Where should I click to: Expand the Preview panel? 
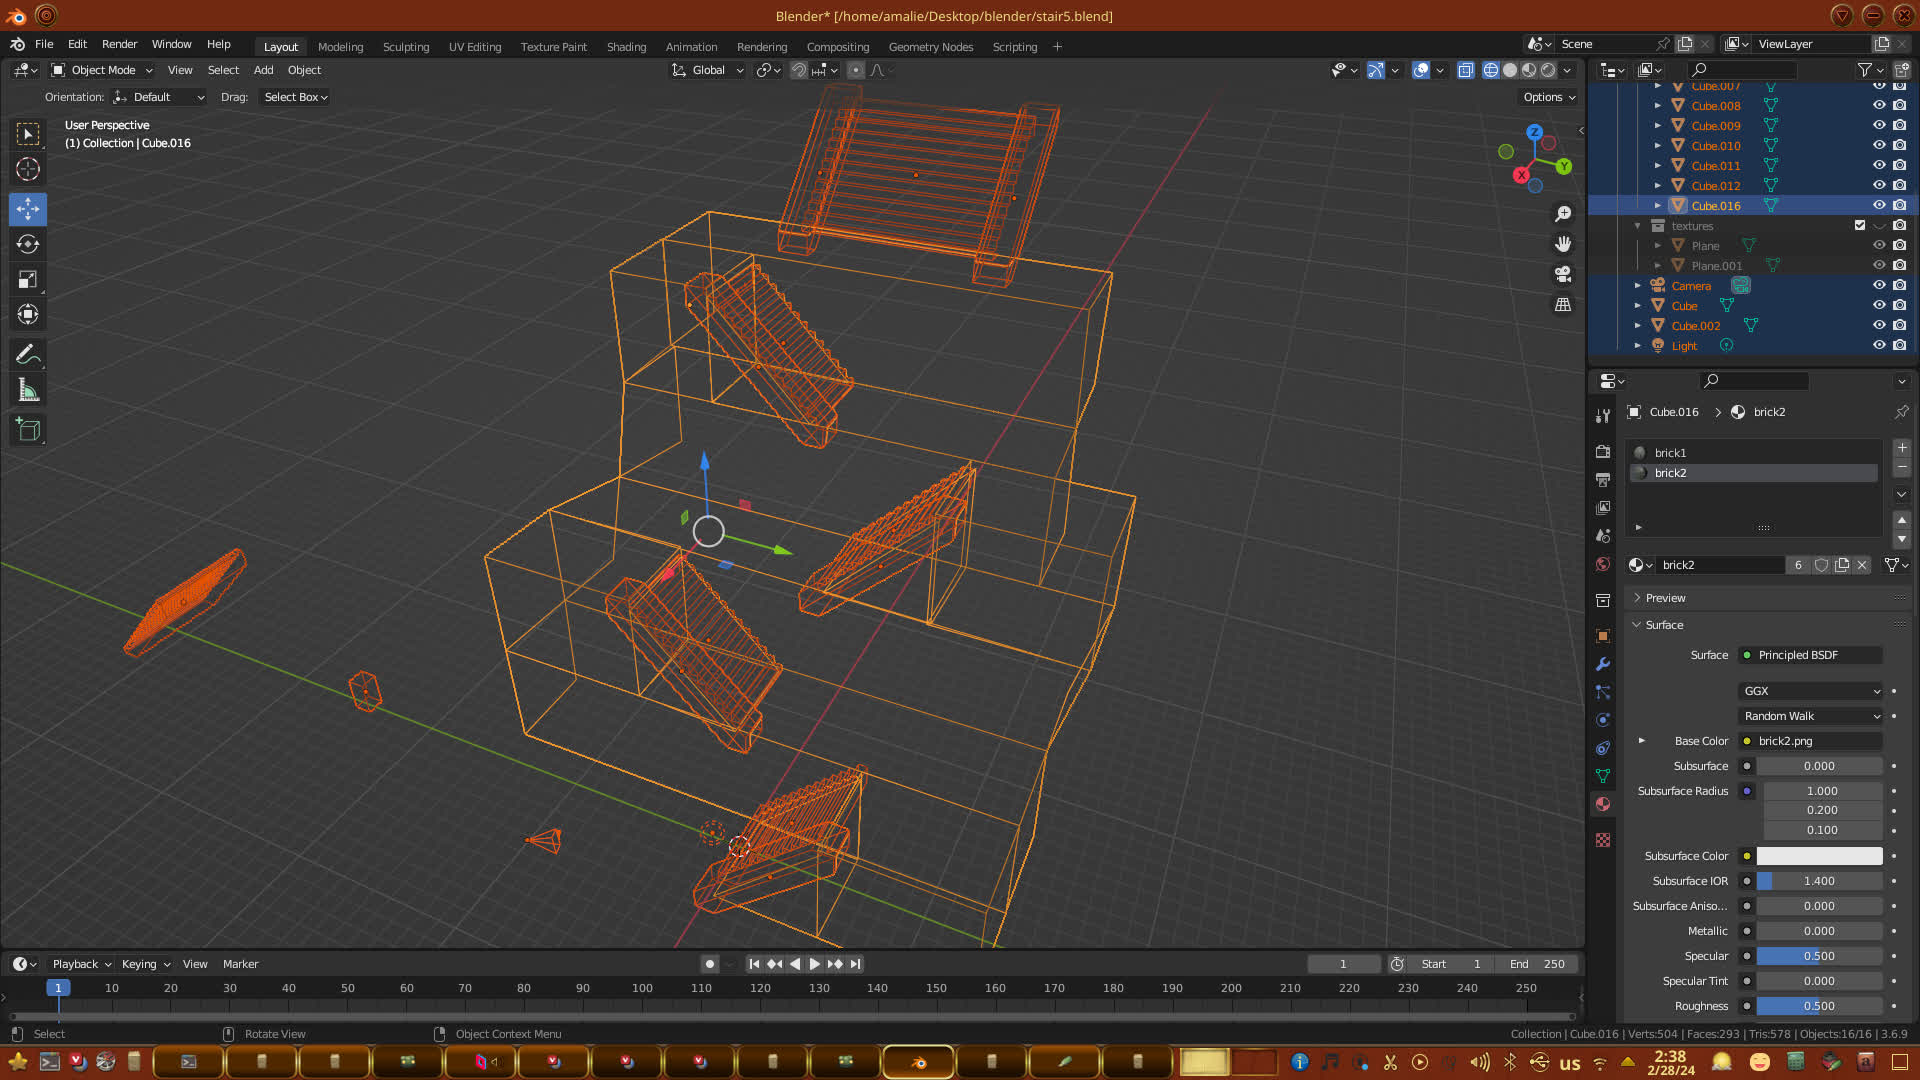point(1665,598)
